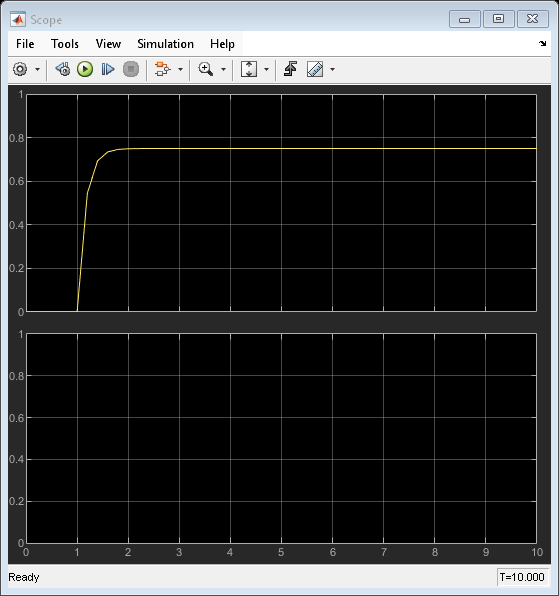This screenshot has height=596, width=559.
Task: Open Configuration Properties gear icon
Action: pyautogui.click(x=20, y=69)
